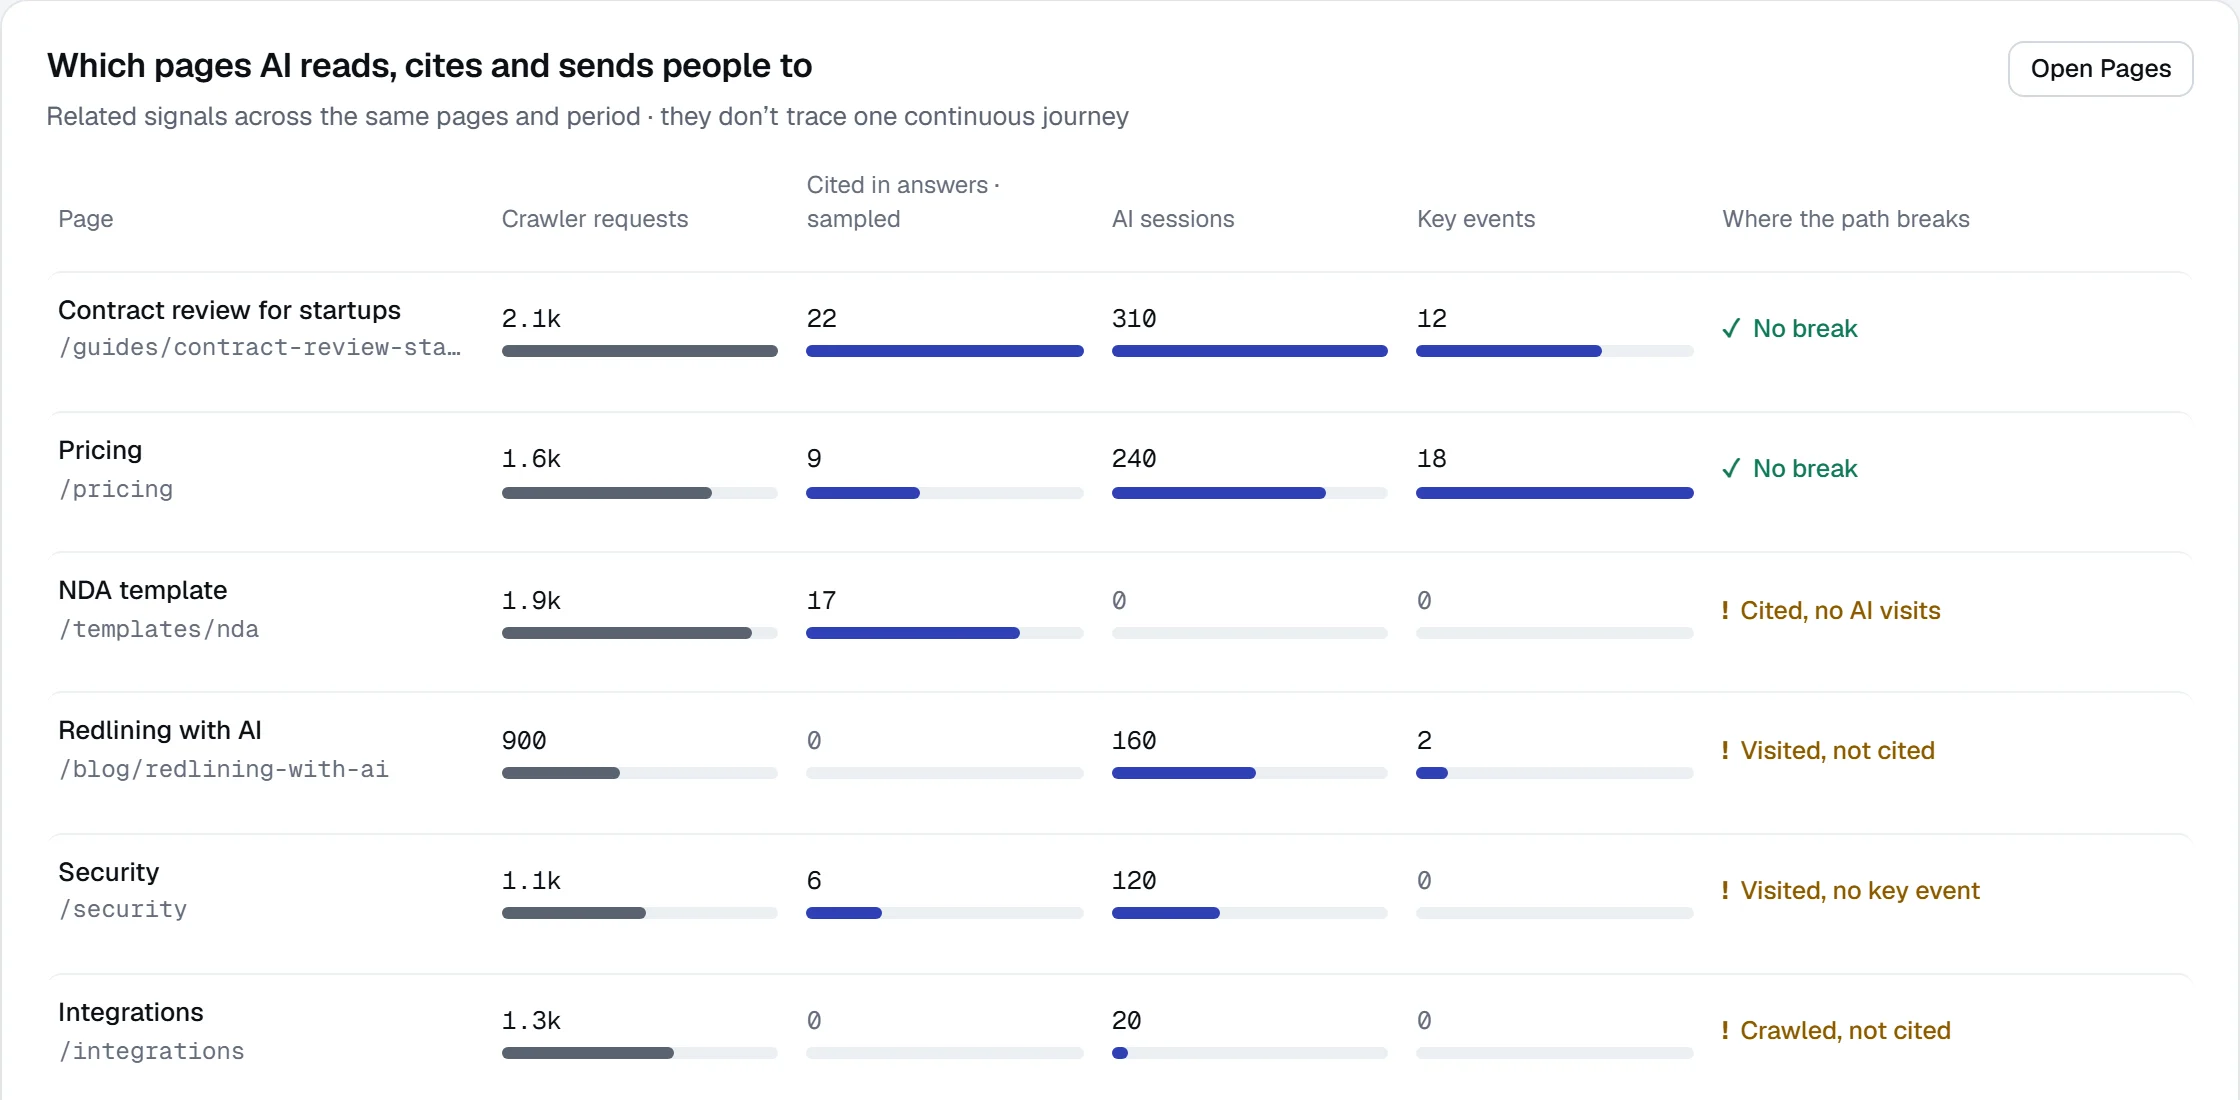The height and width of the screenshot is (1100, 2240).
Task: Open the NDA template page title
Action: [x=142, y=590]
